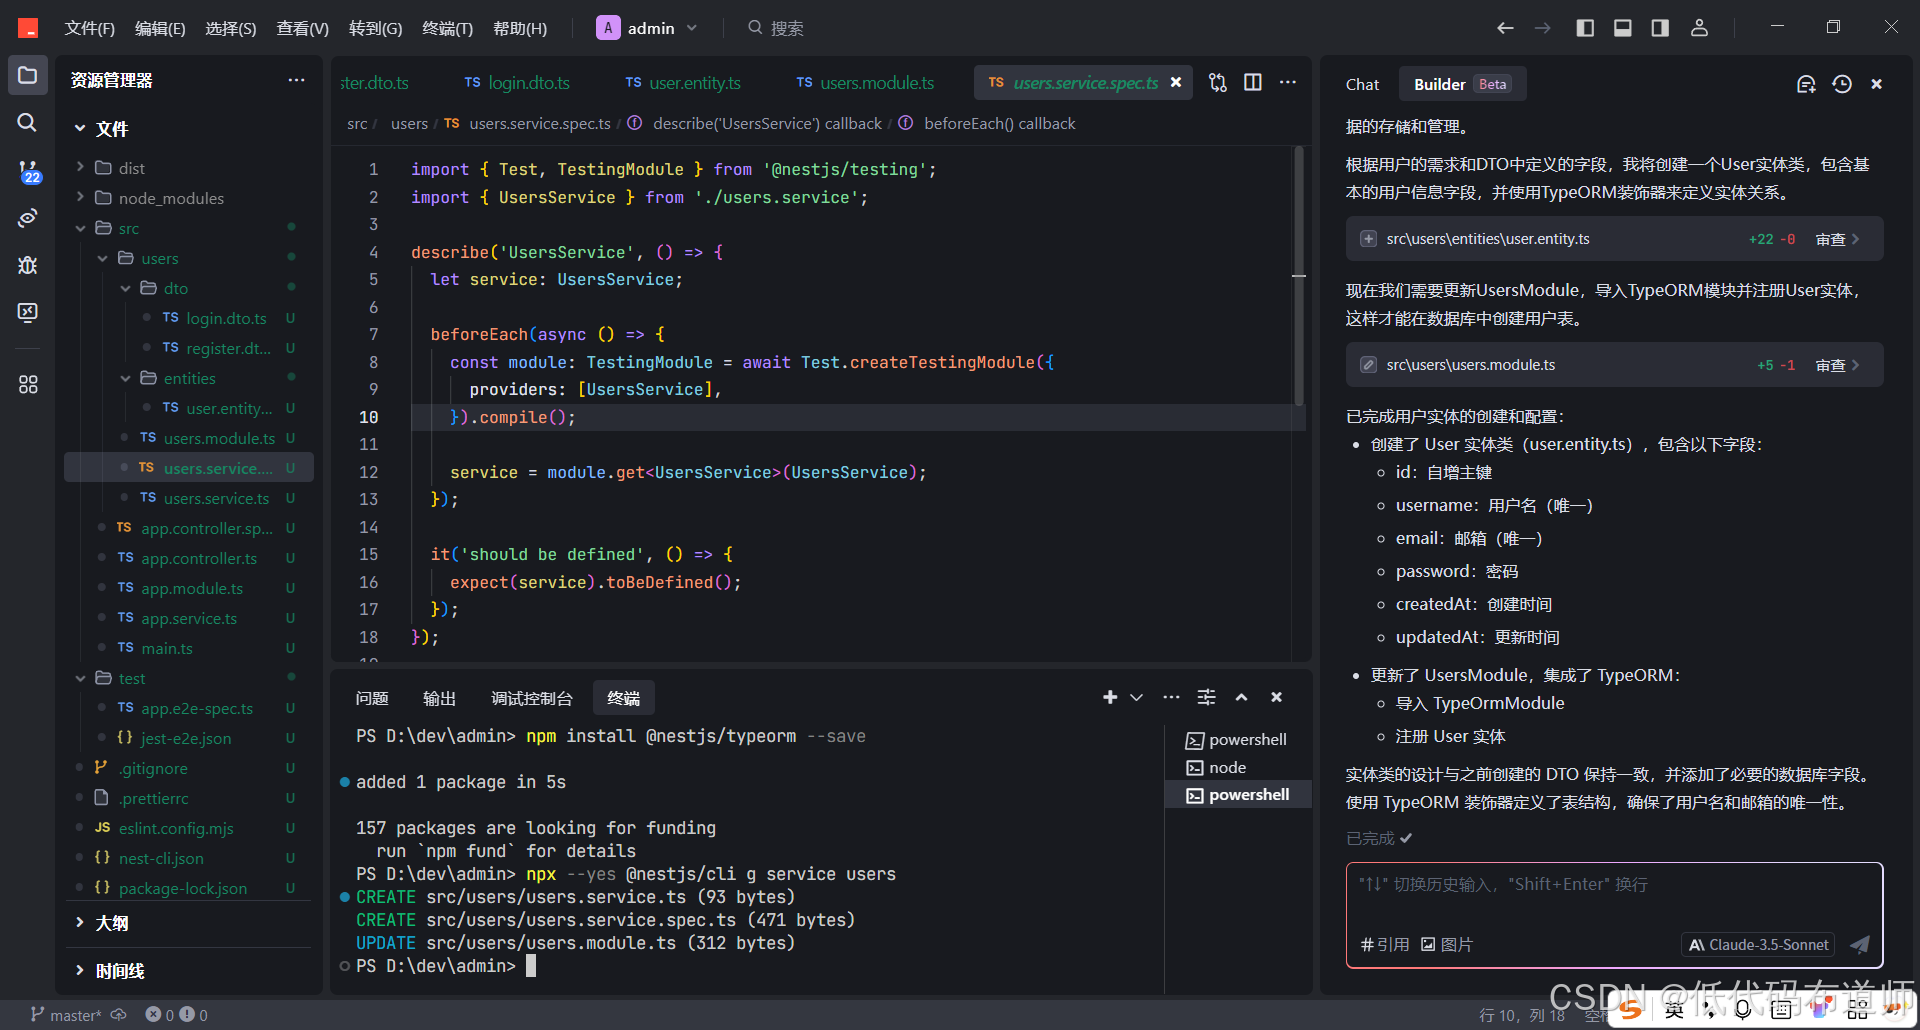This screenshot has width=1920, height=1030.
Task: Review changes for users.module.ts via 审查
Action: [x=1837, y=365]
